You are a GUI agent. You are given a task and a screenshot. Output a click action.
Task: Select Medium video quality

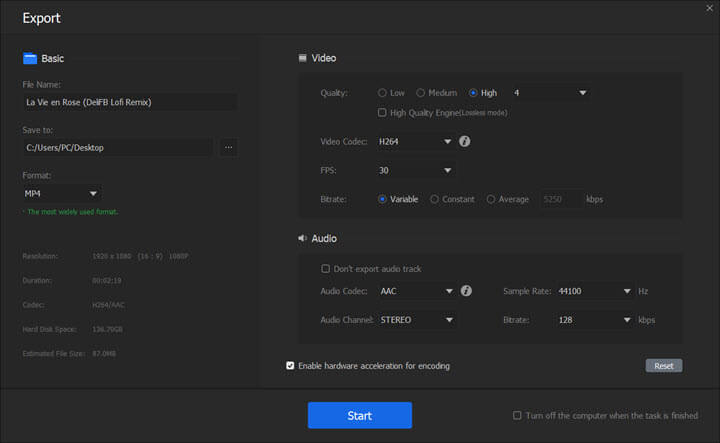coord(421,93)
